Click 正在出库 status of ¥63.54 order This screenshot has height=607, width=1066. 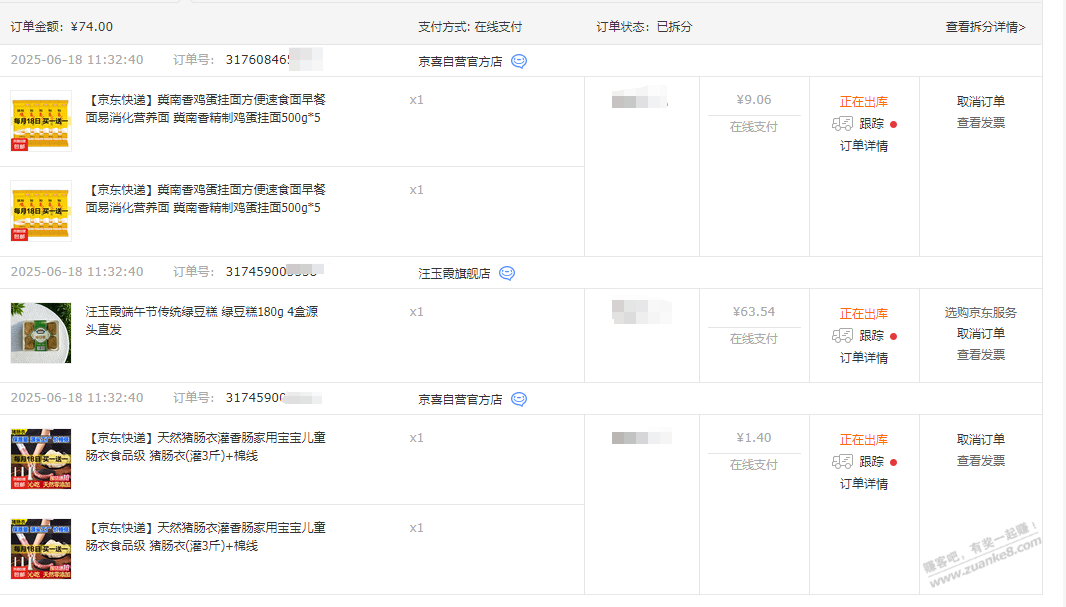pos(863,314)
